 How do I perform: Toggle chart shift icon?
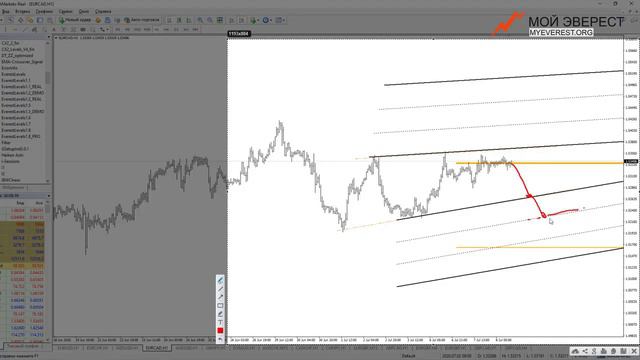[242, 20]
